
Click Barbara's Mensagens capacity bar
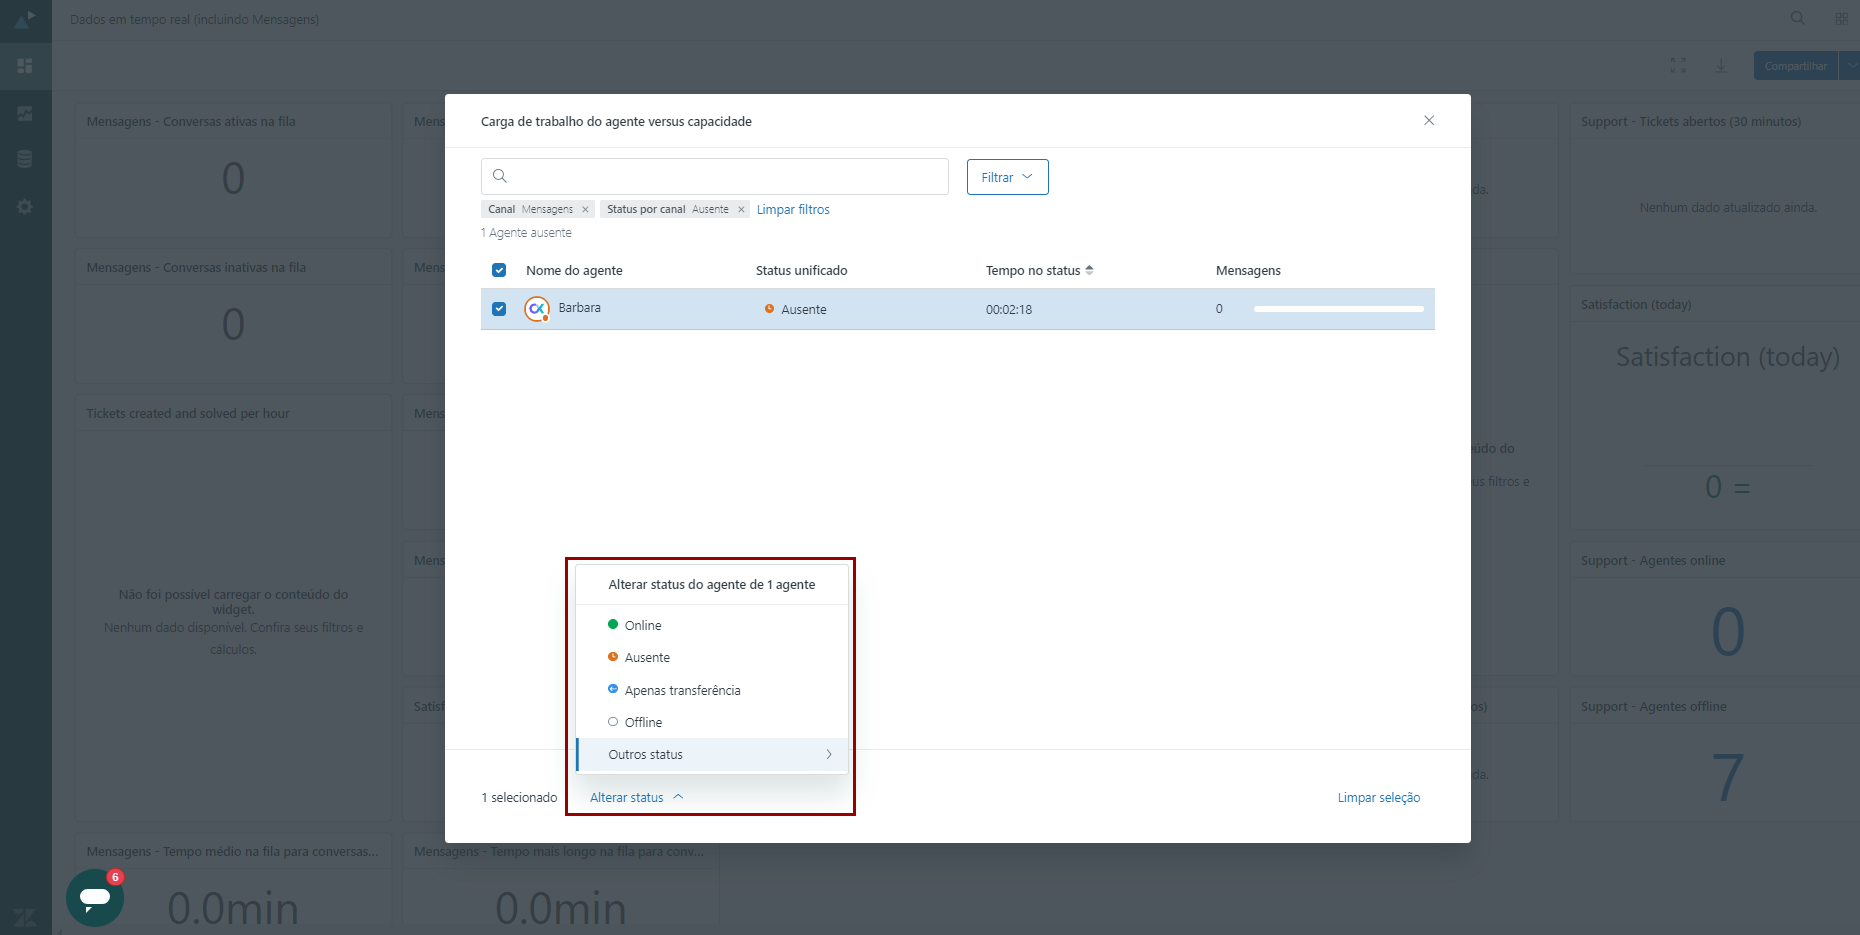[x=1338, y=309]
